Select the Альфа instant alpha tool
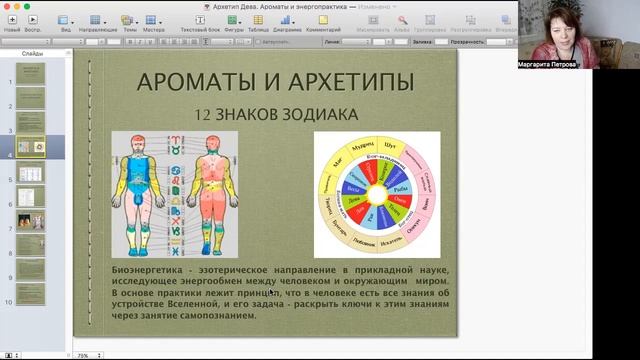 (x=402, y=23)
